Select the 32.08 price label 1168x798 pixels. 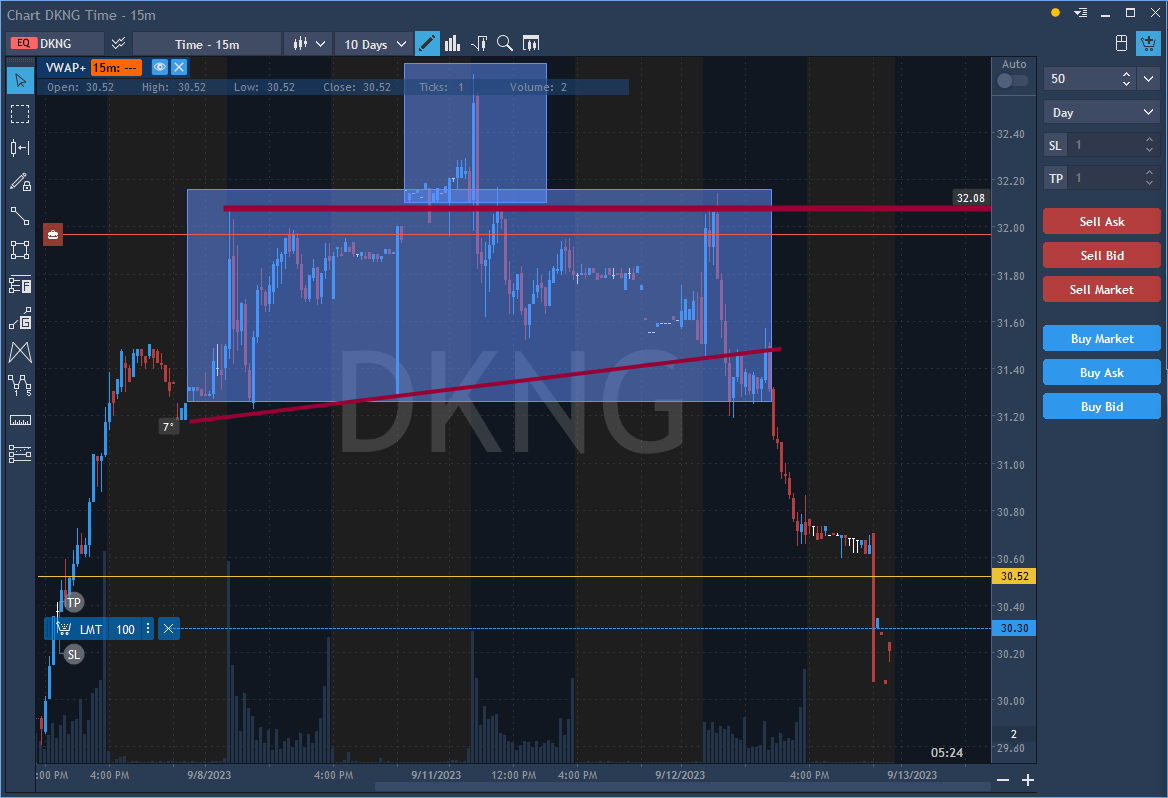point(971,197)
